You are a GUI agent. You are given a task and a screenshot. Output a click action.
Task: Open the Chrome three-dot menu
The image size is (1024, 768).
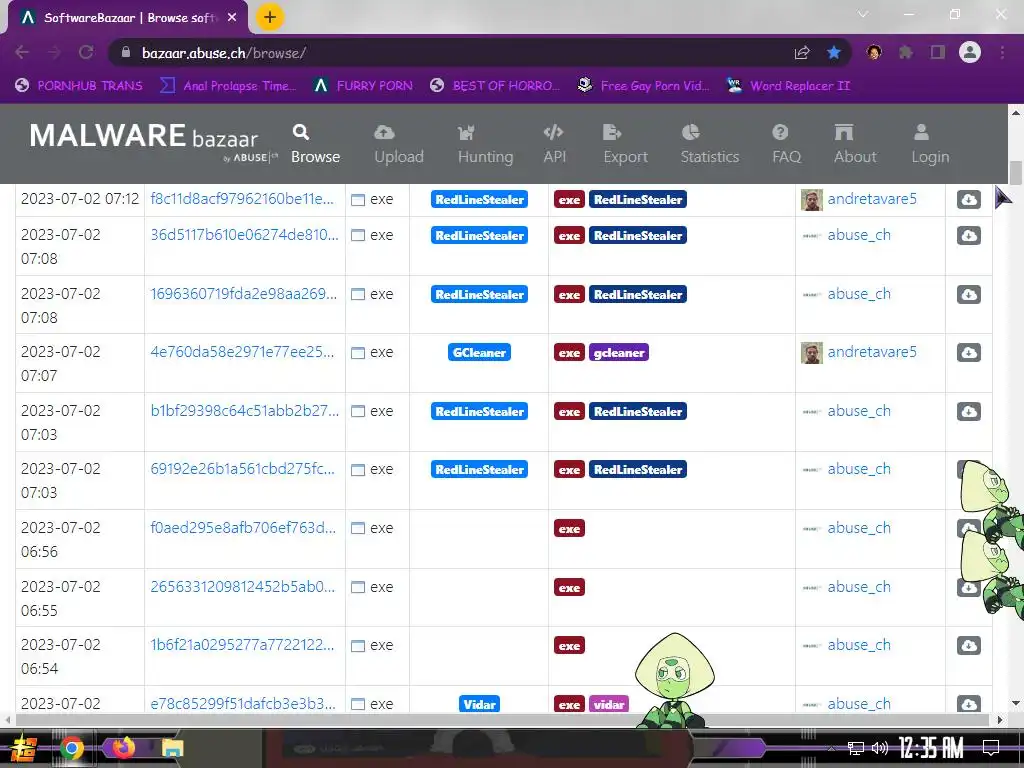click(1002, 52)
